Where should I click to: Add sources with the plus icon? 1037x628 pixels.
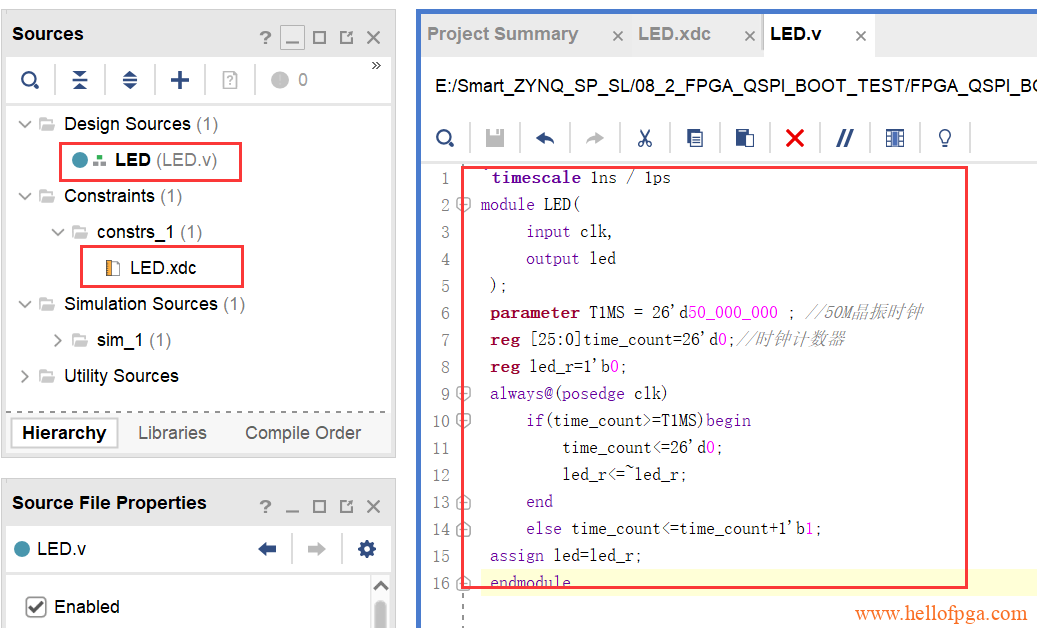click(x=180, y=80)
